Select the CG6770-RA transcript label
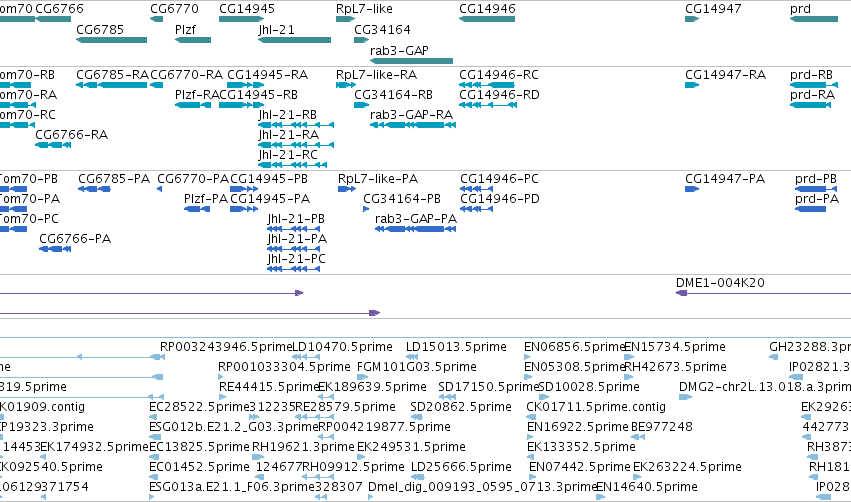The image size is (851, 502). (186, 74)
